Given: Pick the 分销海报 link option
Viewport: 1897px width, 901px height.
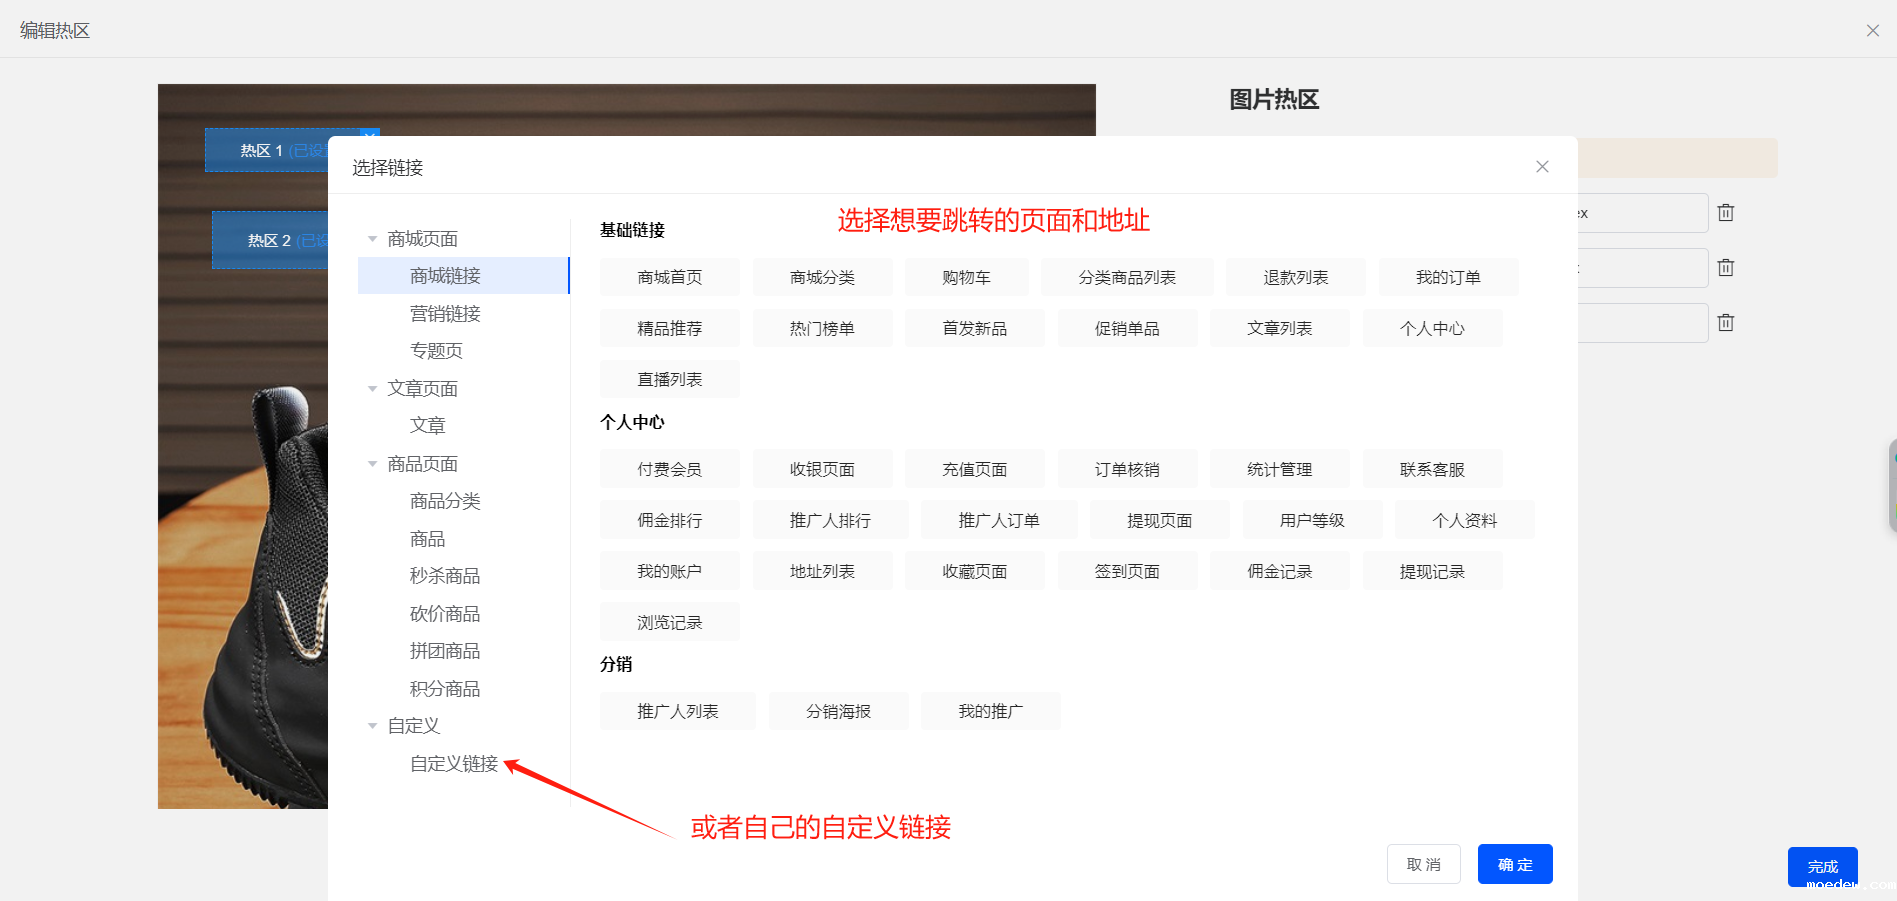Looking at the screenshot, I should tap(838, 712).
